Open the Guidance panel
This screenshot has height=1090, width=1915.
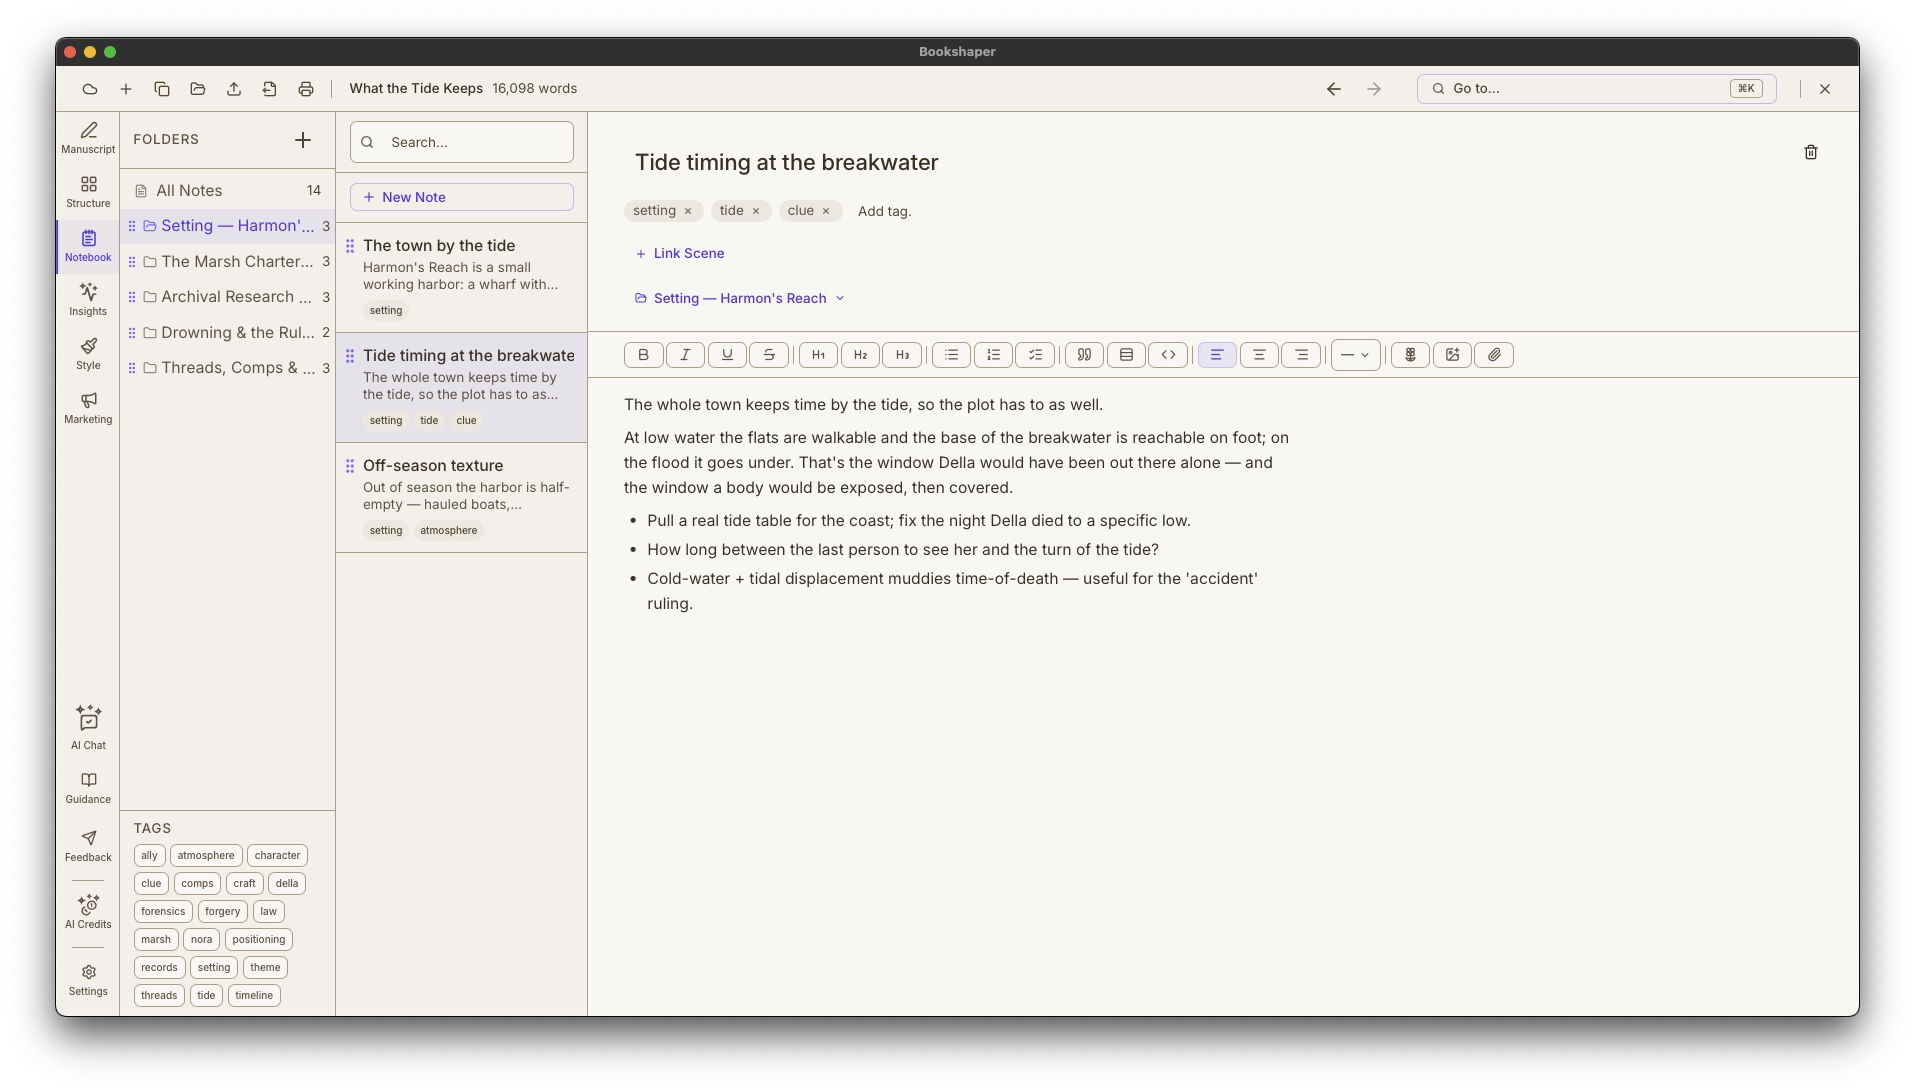point(88,788)
